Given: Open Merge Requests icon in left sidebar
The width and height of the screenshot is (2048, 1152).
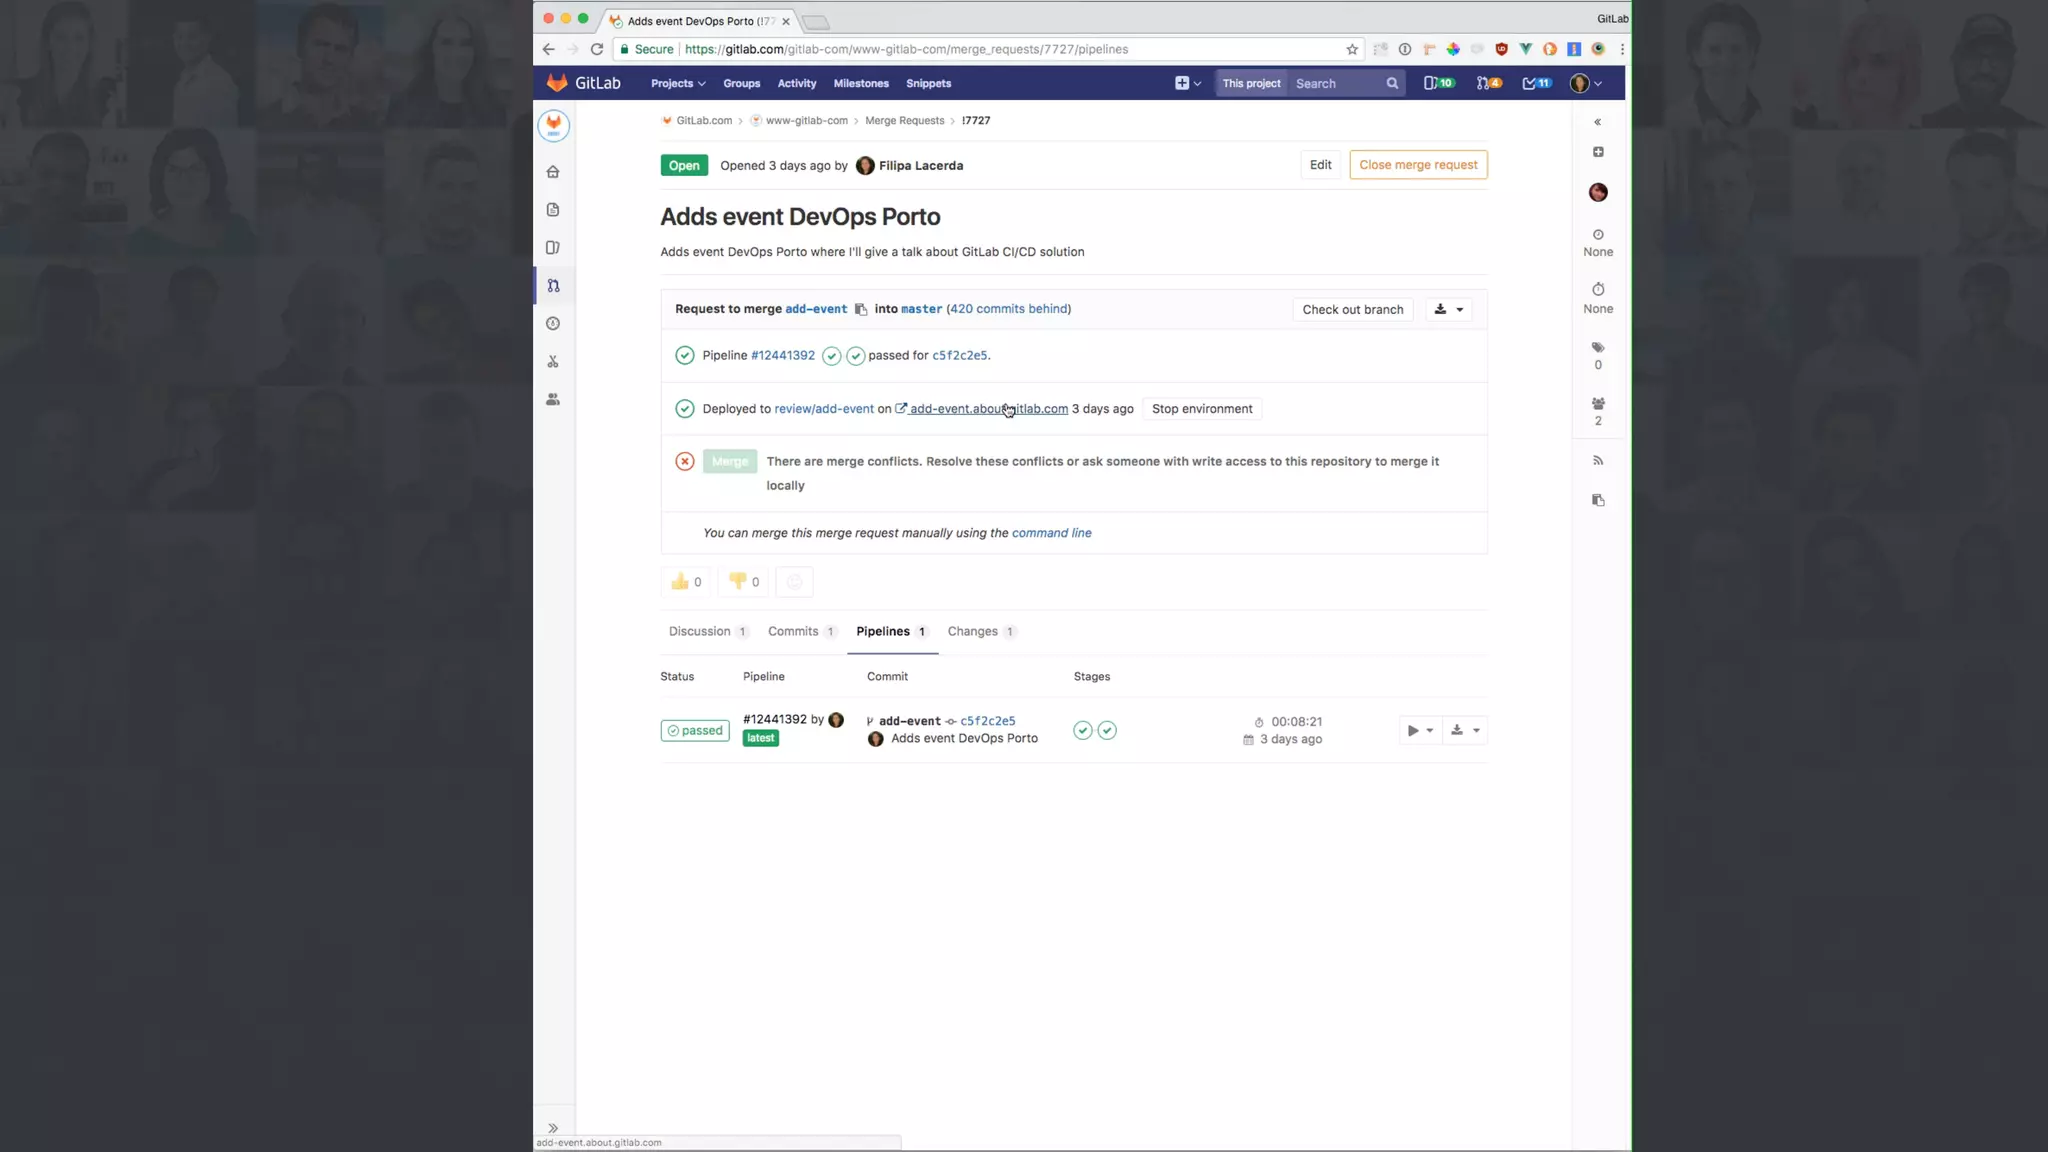Looking at the screenshot, I should pos(553,286).
